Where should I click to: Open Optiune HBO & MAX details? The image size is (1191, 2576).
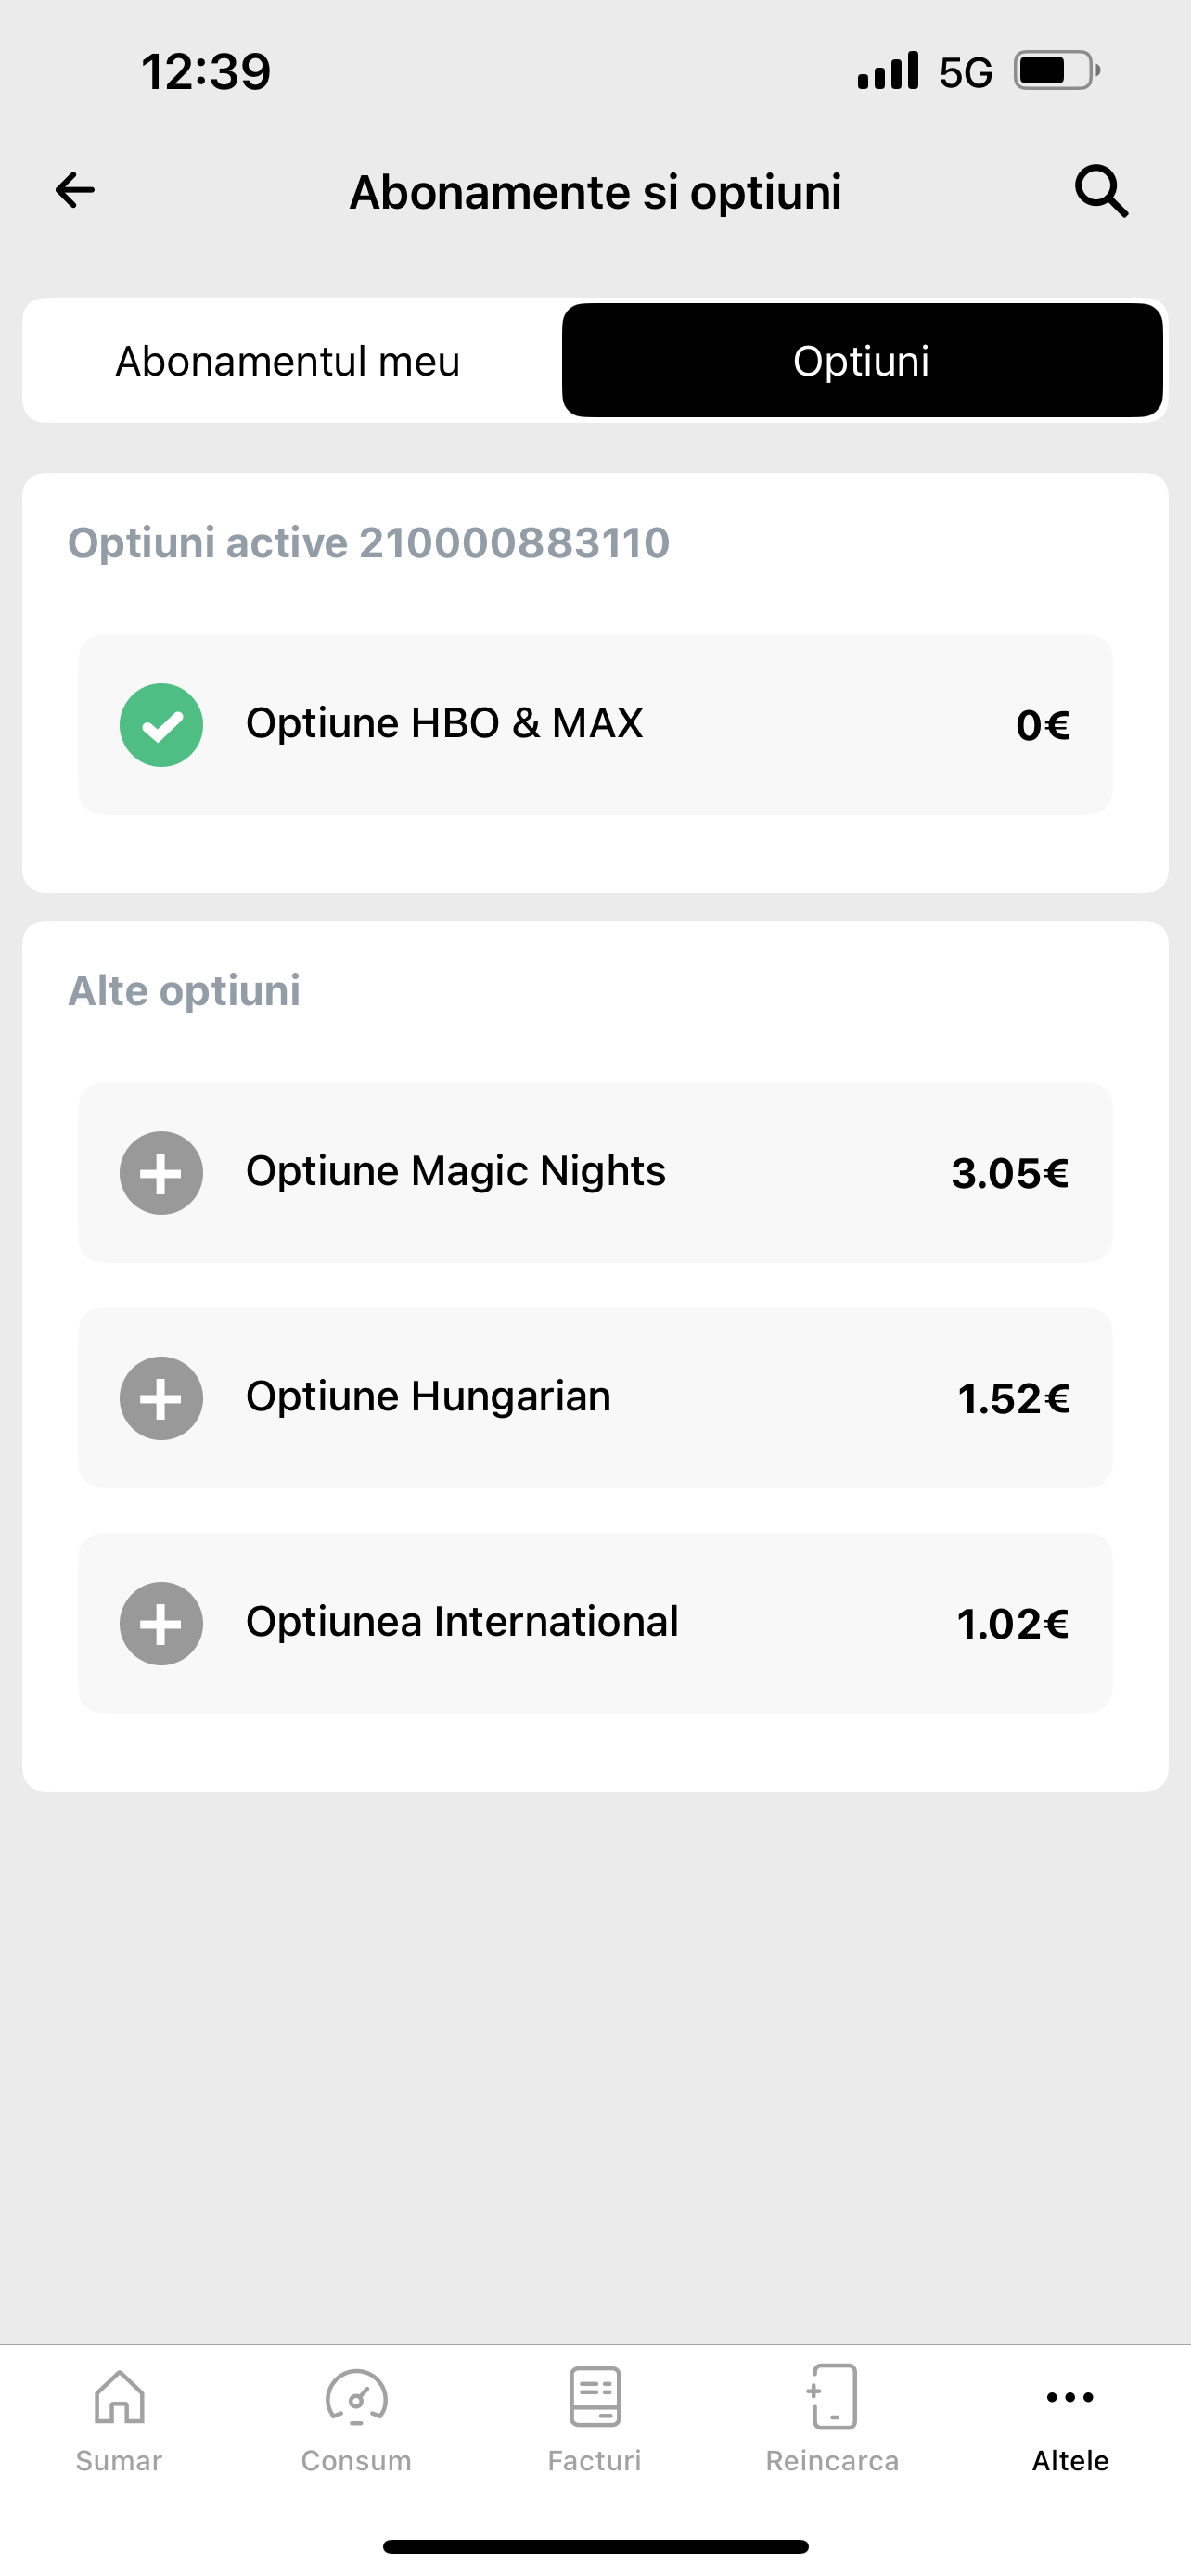click(x=444, y=723)
